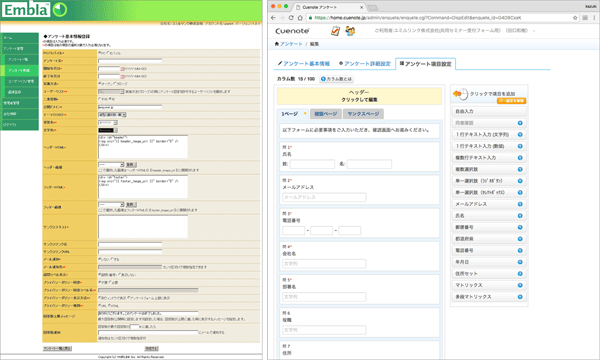Add 氏名 item via its blue icon
600x360 pixels.
(x=520, y=216)
